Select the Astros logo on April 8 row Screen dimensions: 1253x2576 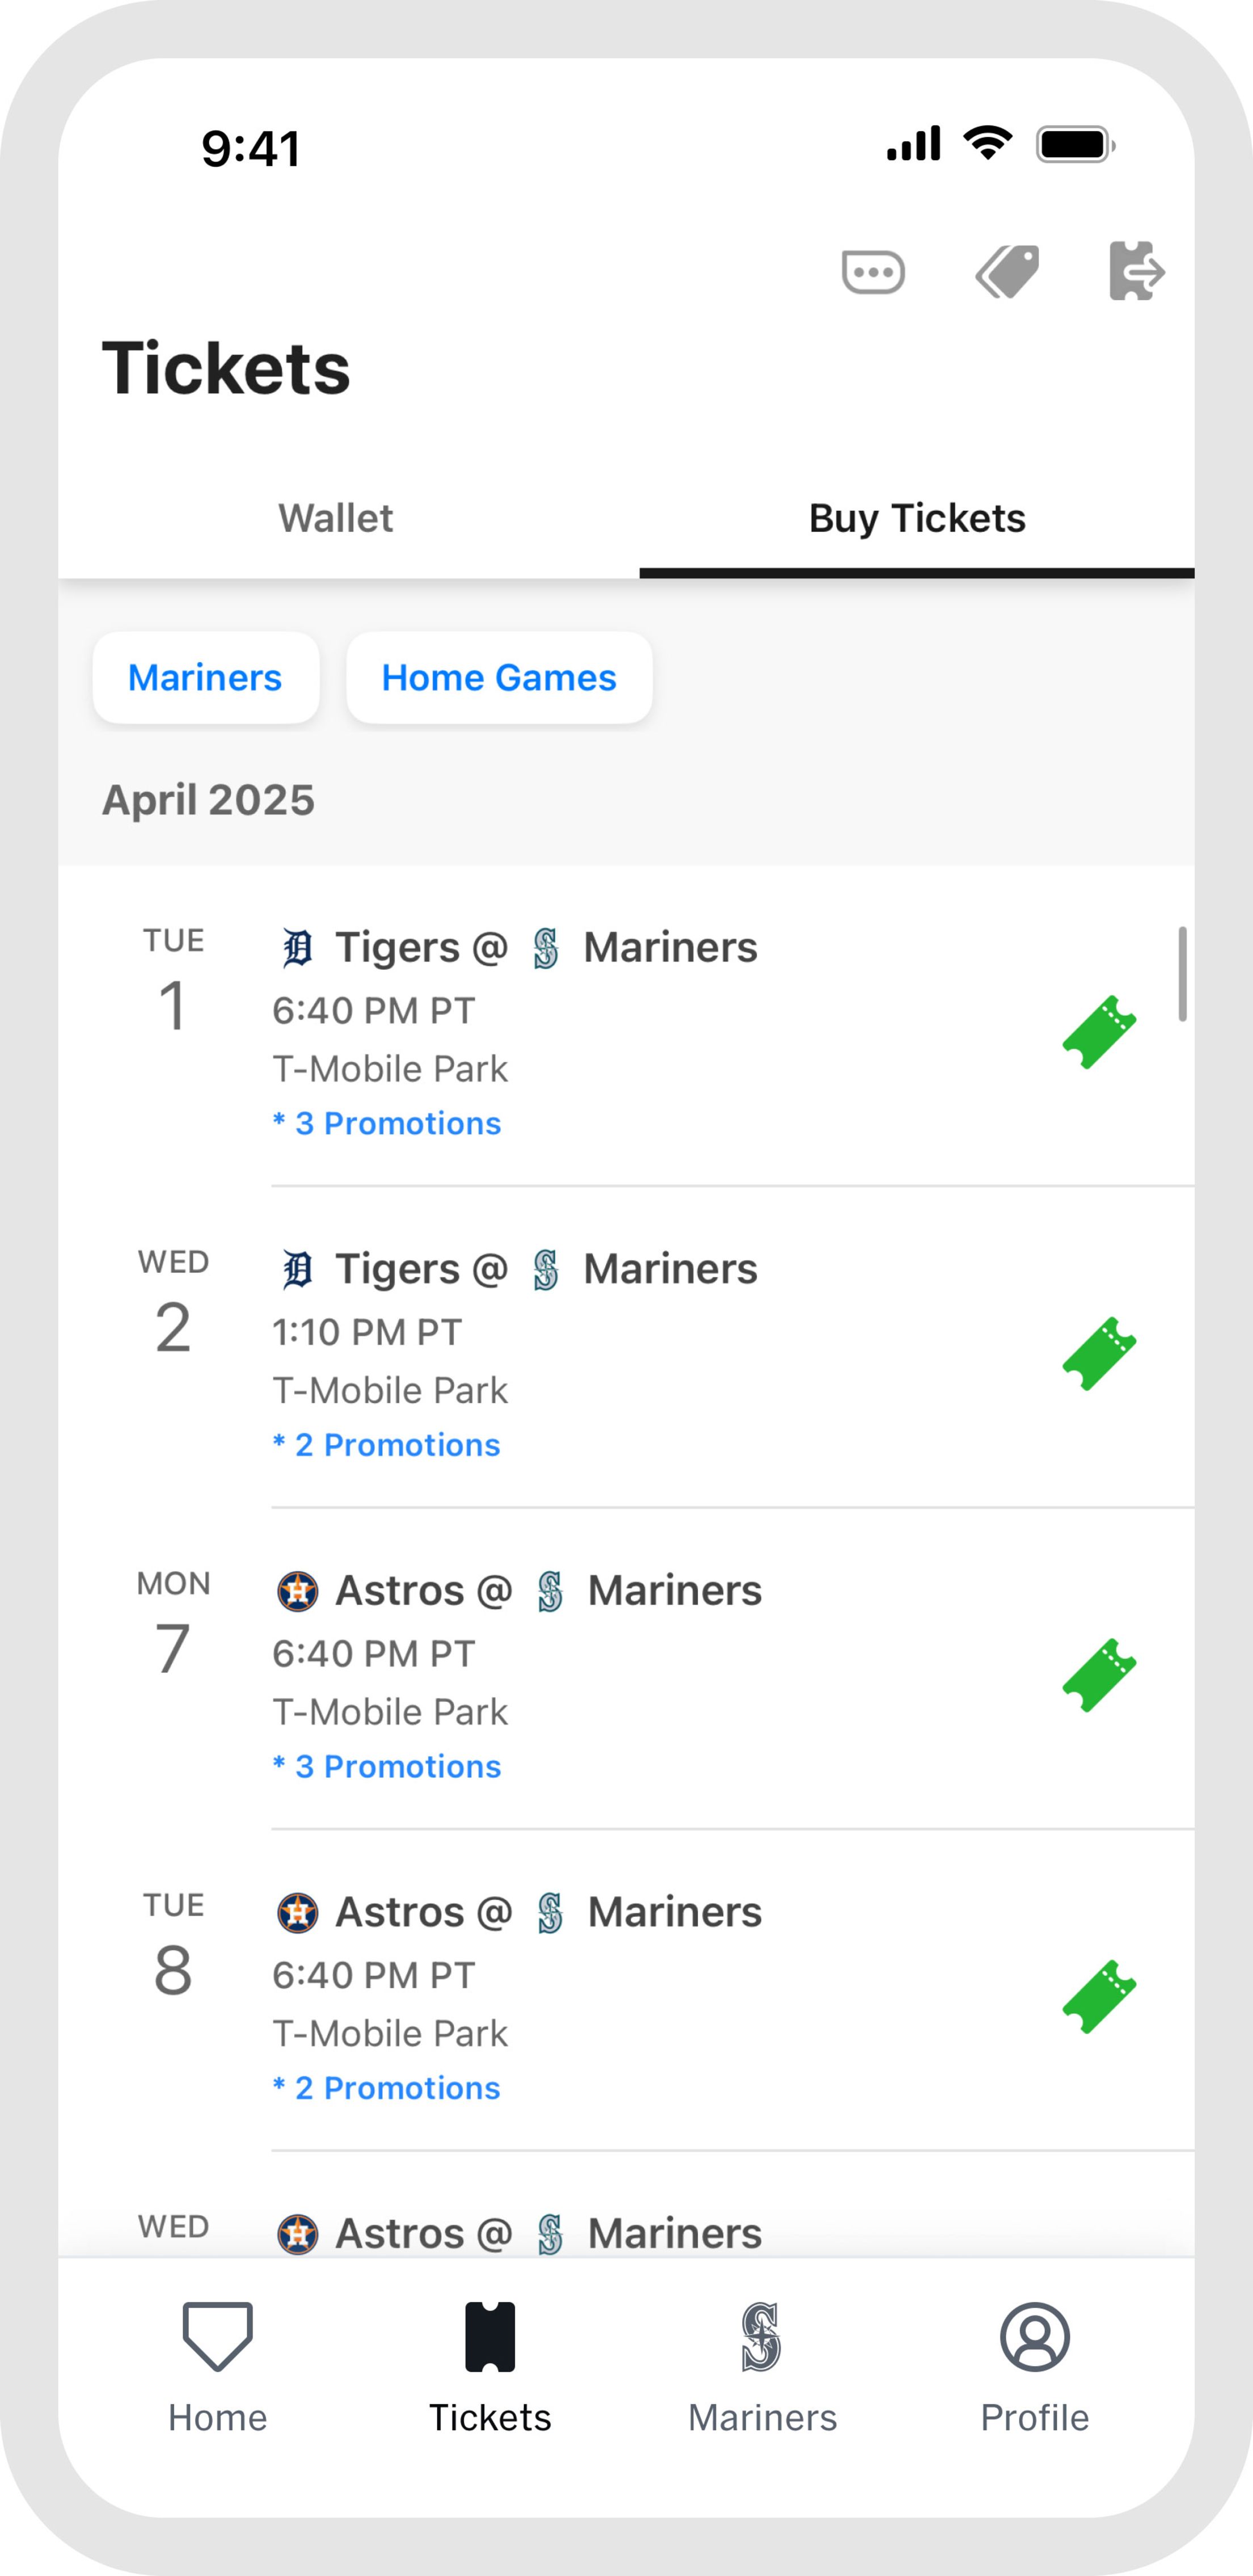click(299, 1911)
